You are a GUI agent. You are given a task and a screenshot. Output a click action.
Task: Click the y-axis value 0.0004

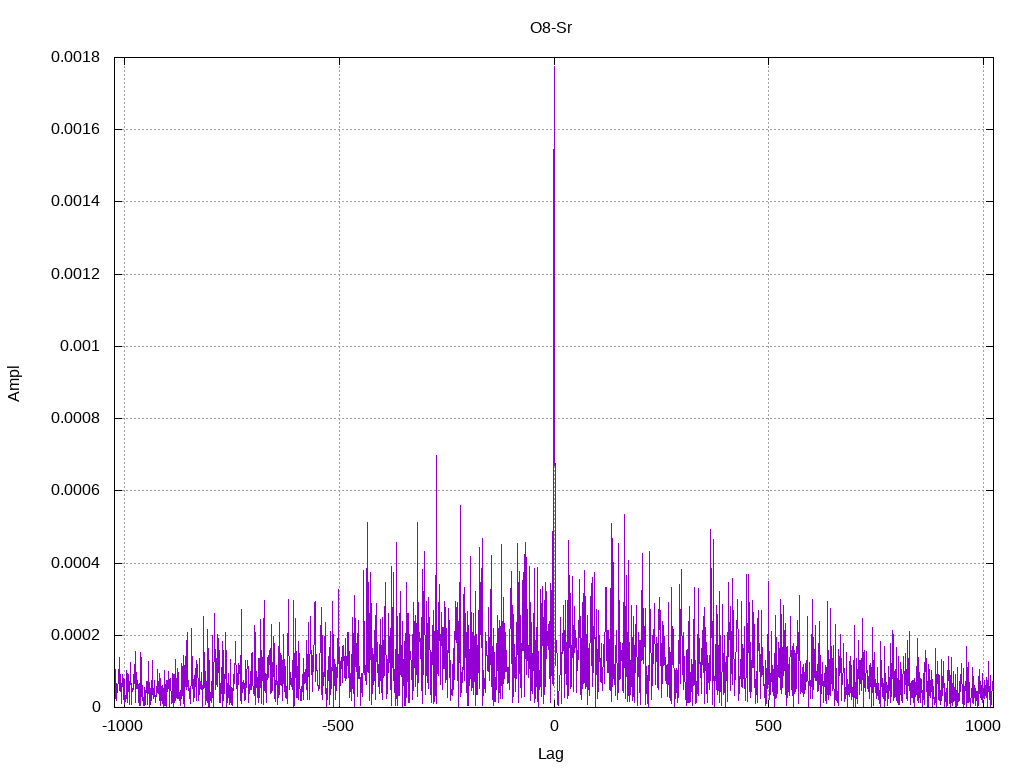point(76,563)
